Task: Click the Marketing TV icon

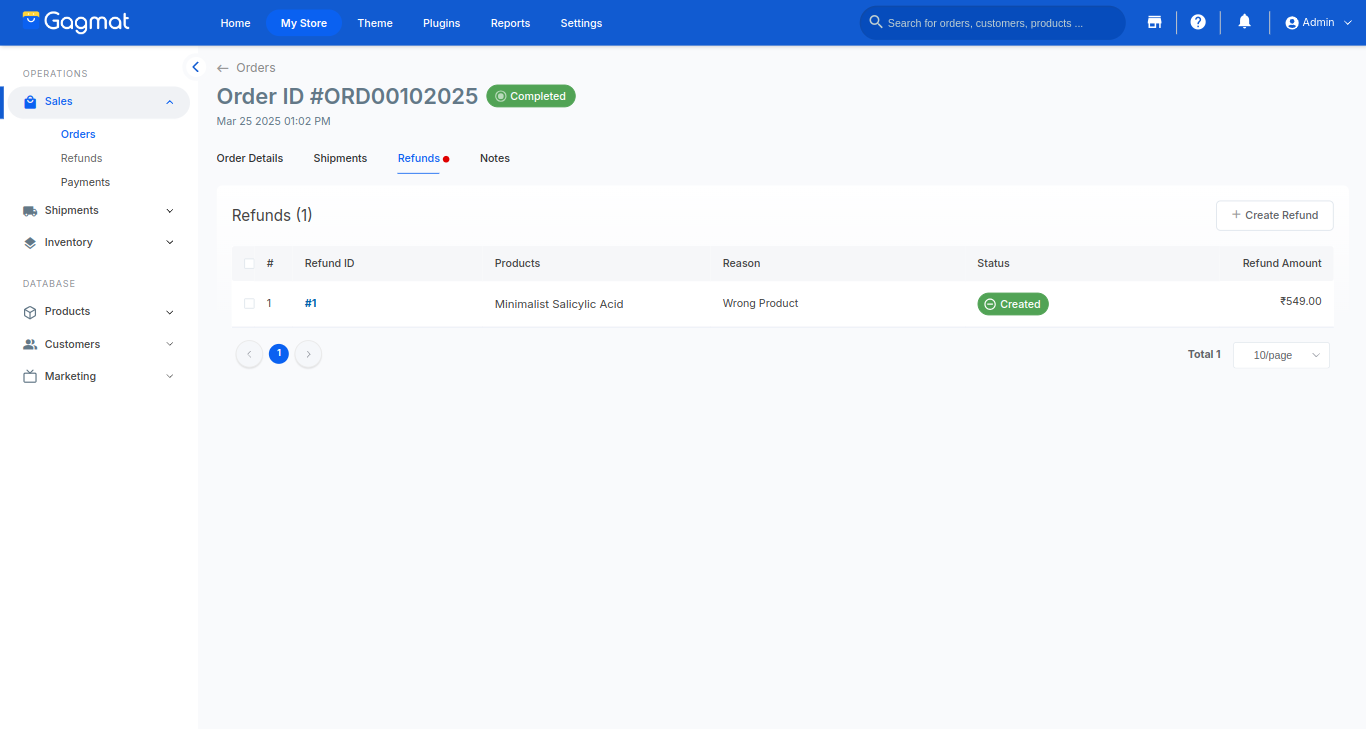Action: tap(30, 377)
